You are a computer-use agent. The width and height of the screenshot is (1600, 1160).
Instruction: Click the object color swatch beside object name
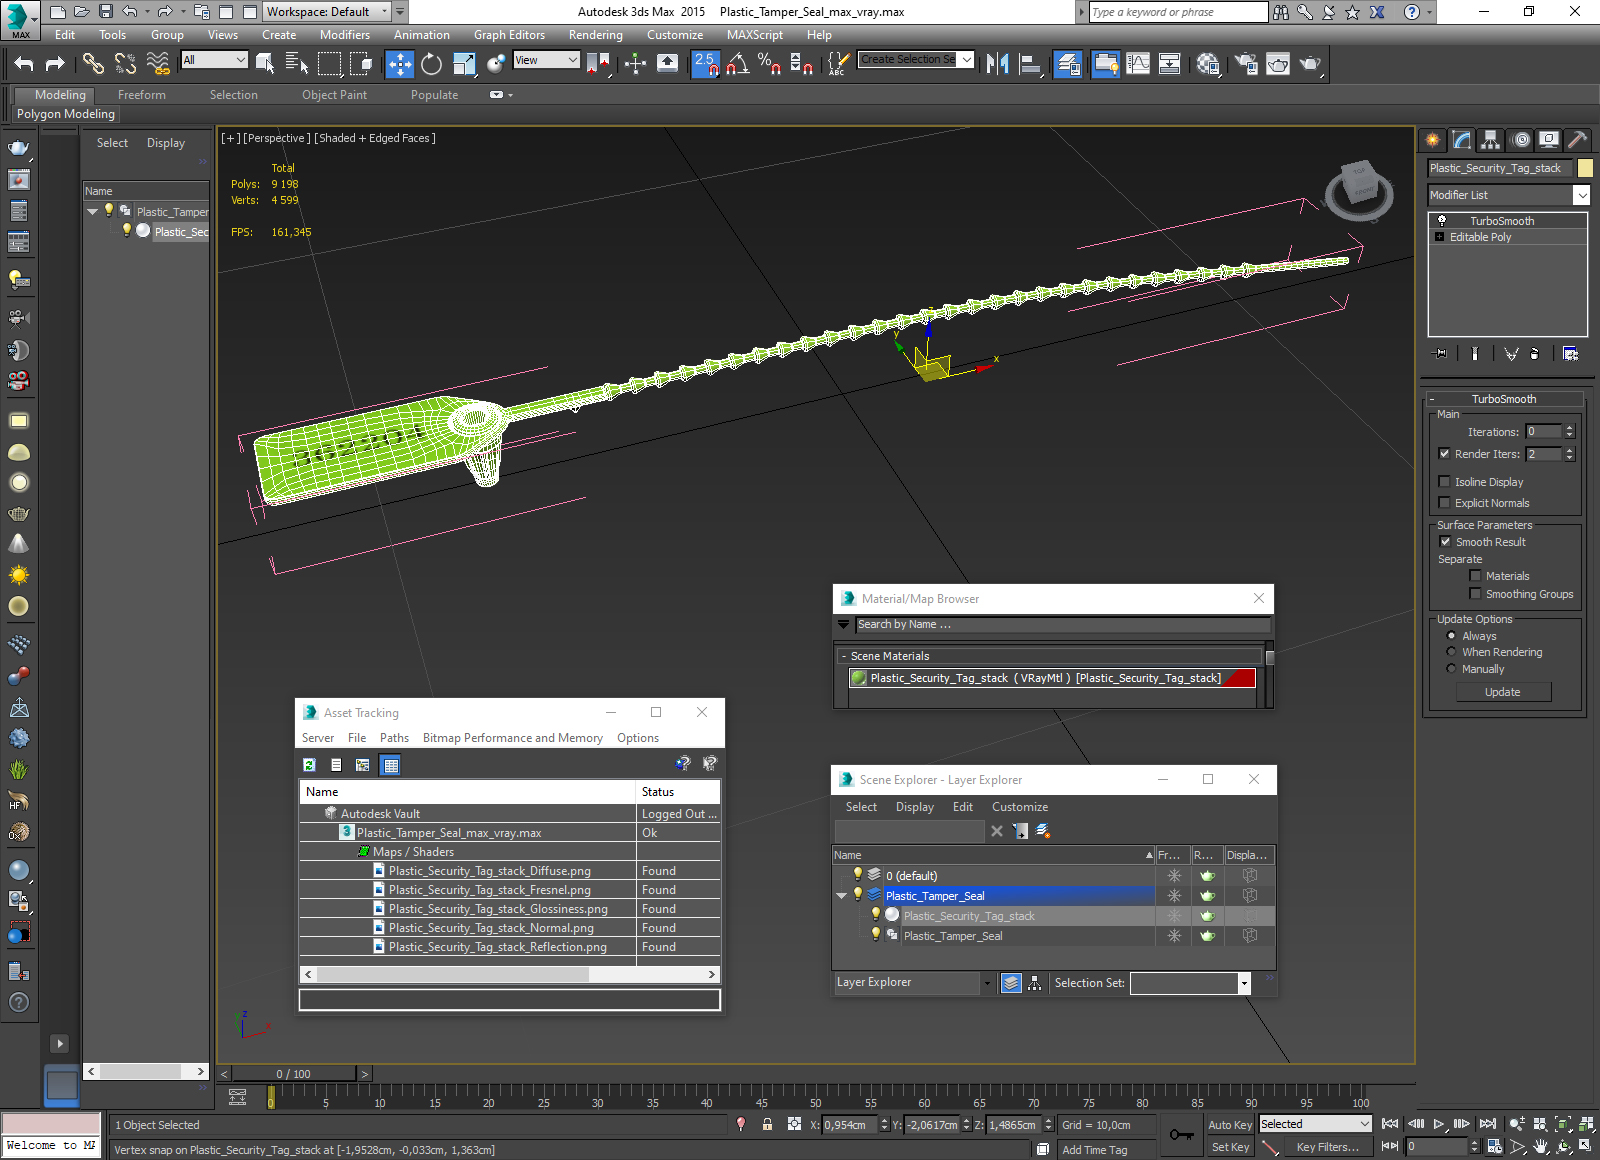tap(1585, 168)
